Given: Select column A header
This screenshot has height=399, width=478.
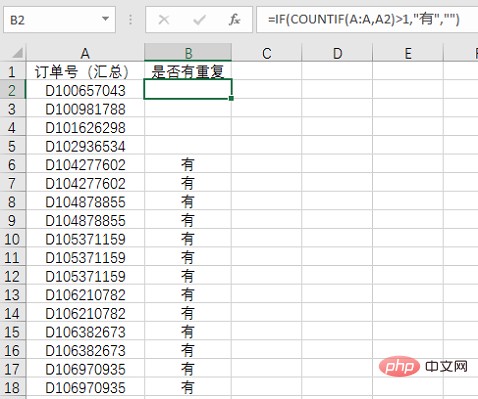Looking at the screenshot, I should click(x=85, y=53).
